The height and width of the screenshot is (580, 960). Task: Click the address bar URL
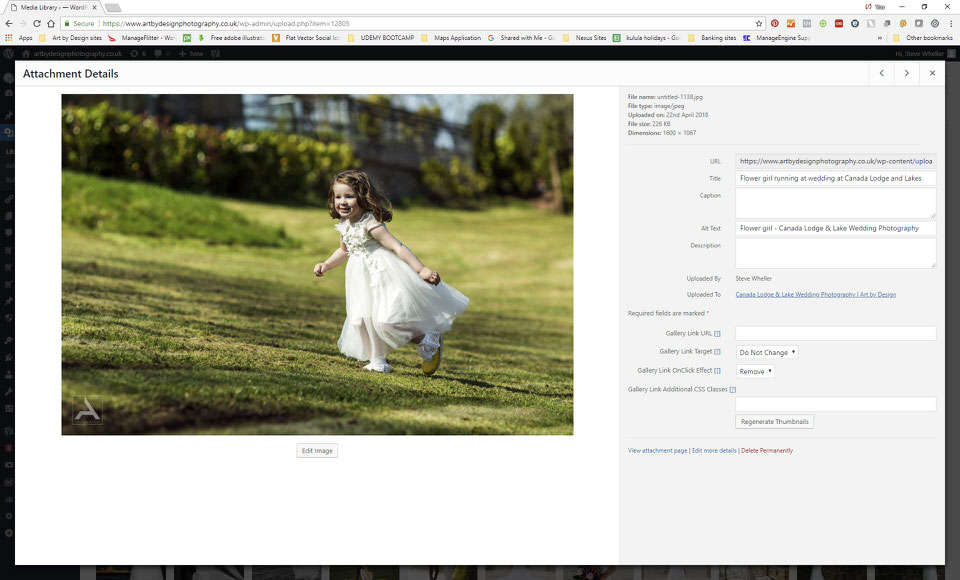point(225,23)
